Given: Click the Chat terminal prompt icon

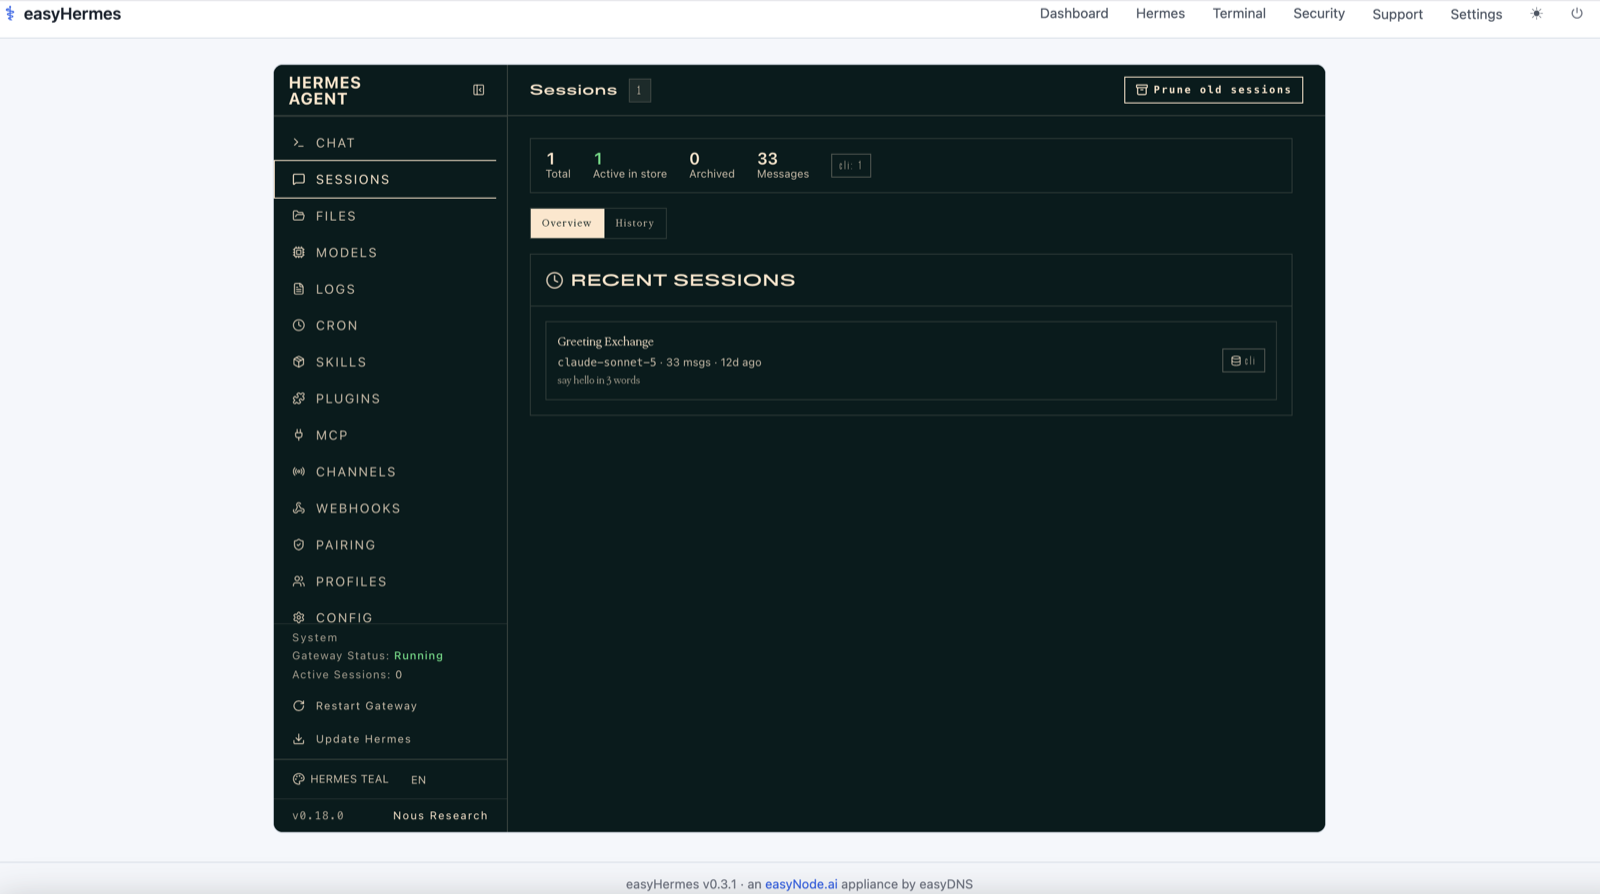Looking at the screenshot, I should pyautogui.click(x=298, y=143).
